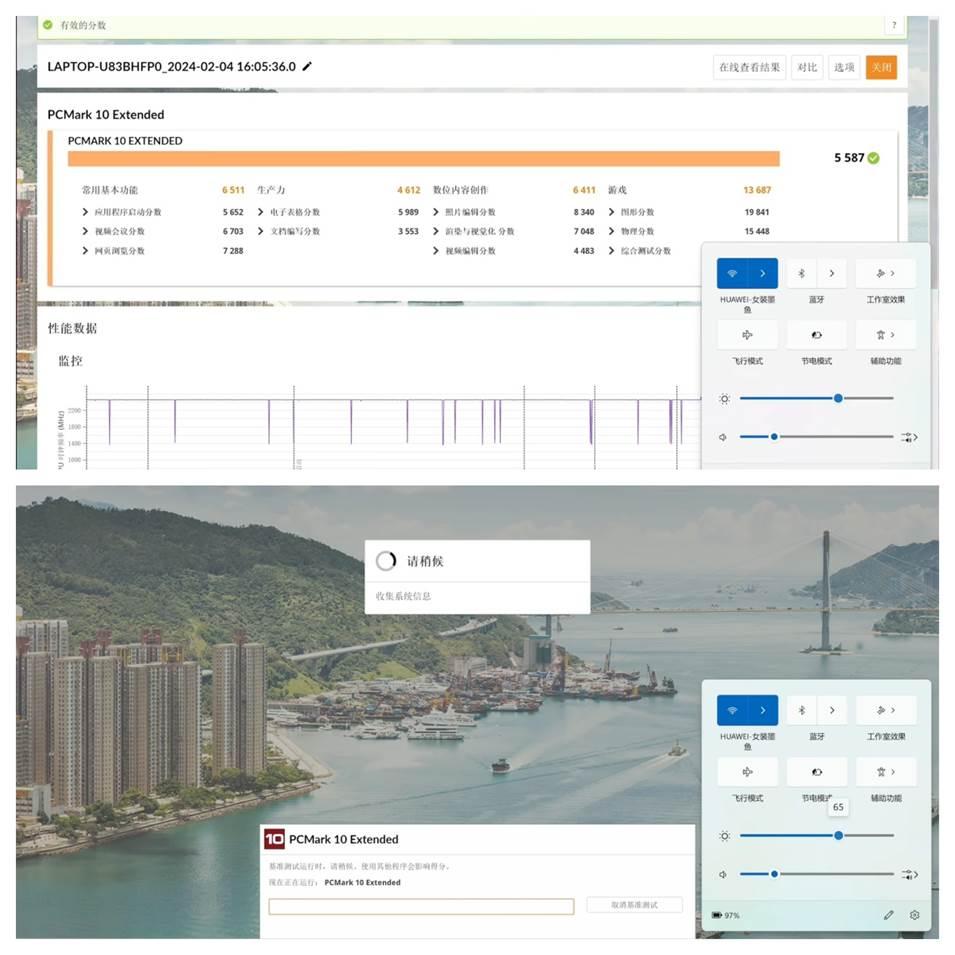Viewport: 955px width, 955px height.
Task: Click the brightness sun icon in the lower quick settings panel
Action: tap(724, 836)
